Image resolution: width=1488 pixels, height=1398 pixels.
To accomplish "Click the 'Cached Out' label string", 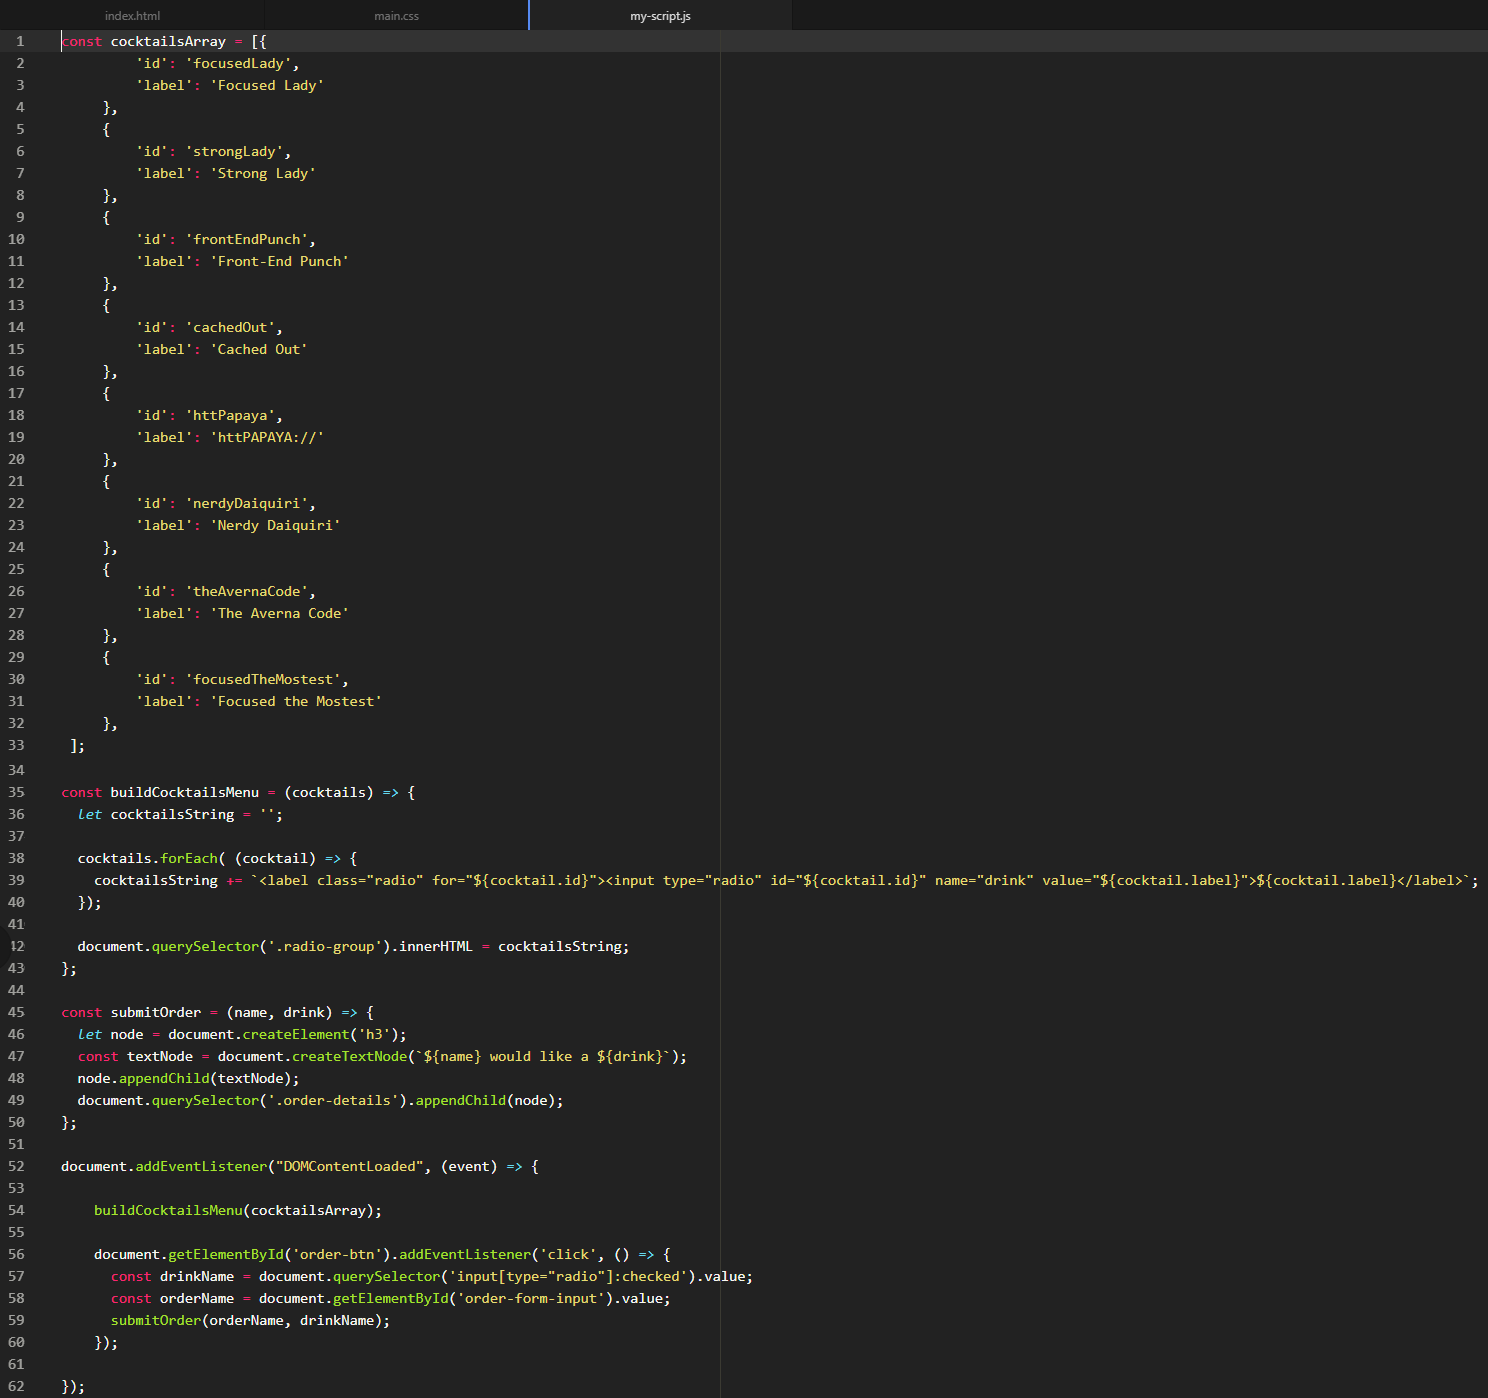I will (259, 349).
